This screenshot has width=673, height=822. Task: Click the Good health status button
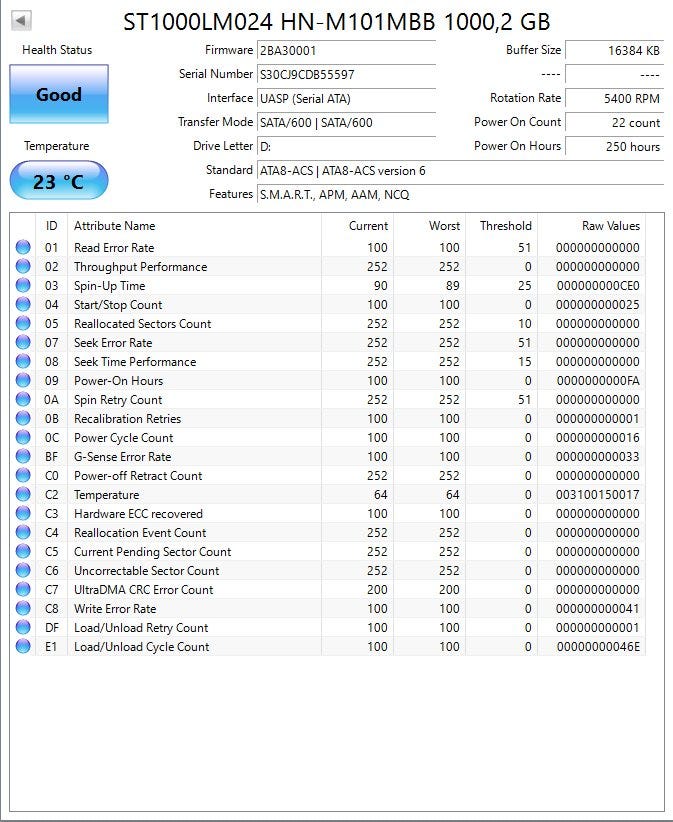point(58,95)
